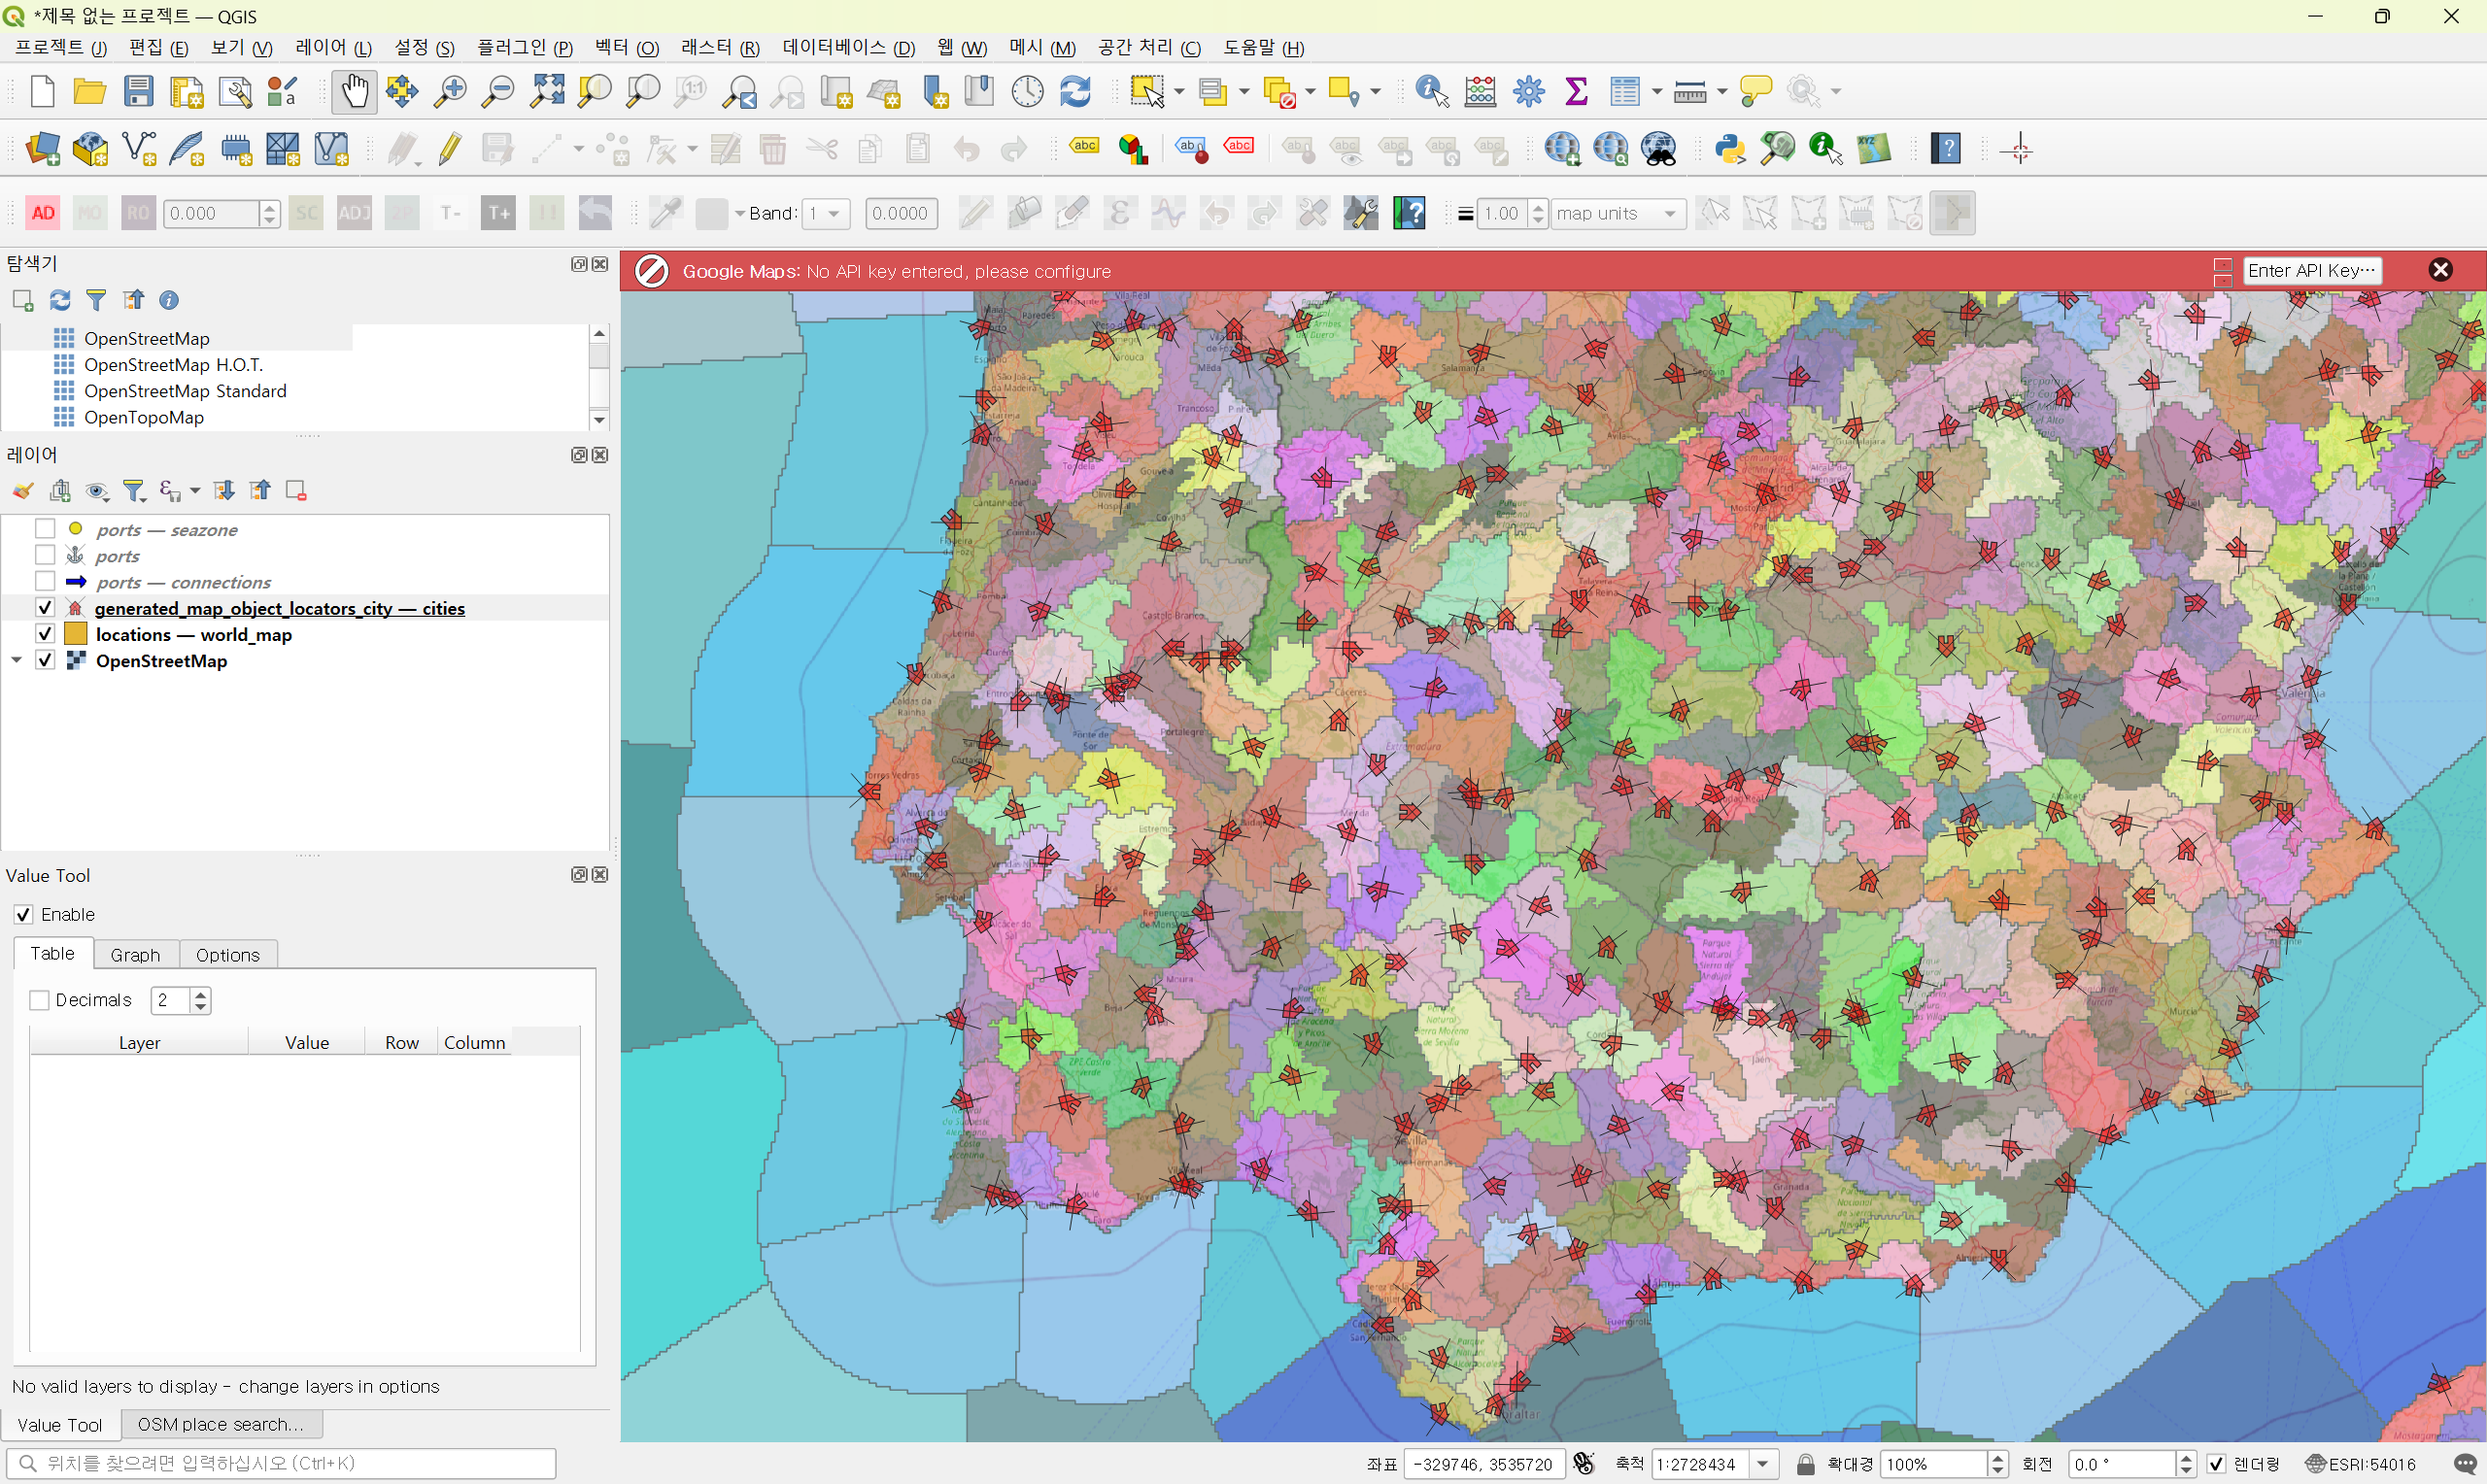The height and width of the screenshot is (1484, 2487).
Task: Open the 래스터 (R) menu
Action: [720, 47]
